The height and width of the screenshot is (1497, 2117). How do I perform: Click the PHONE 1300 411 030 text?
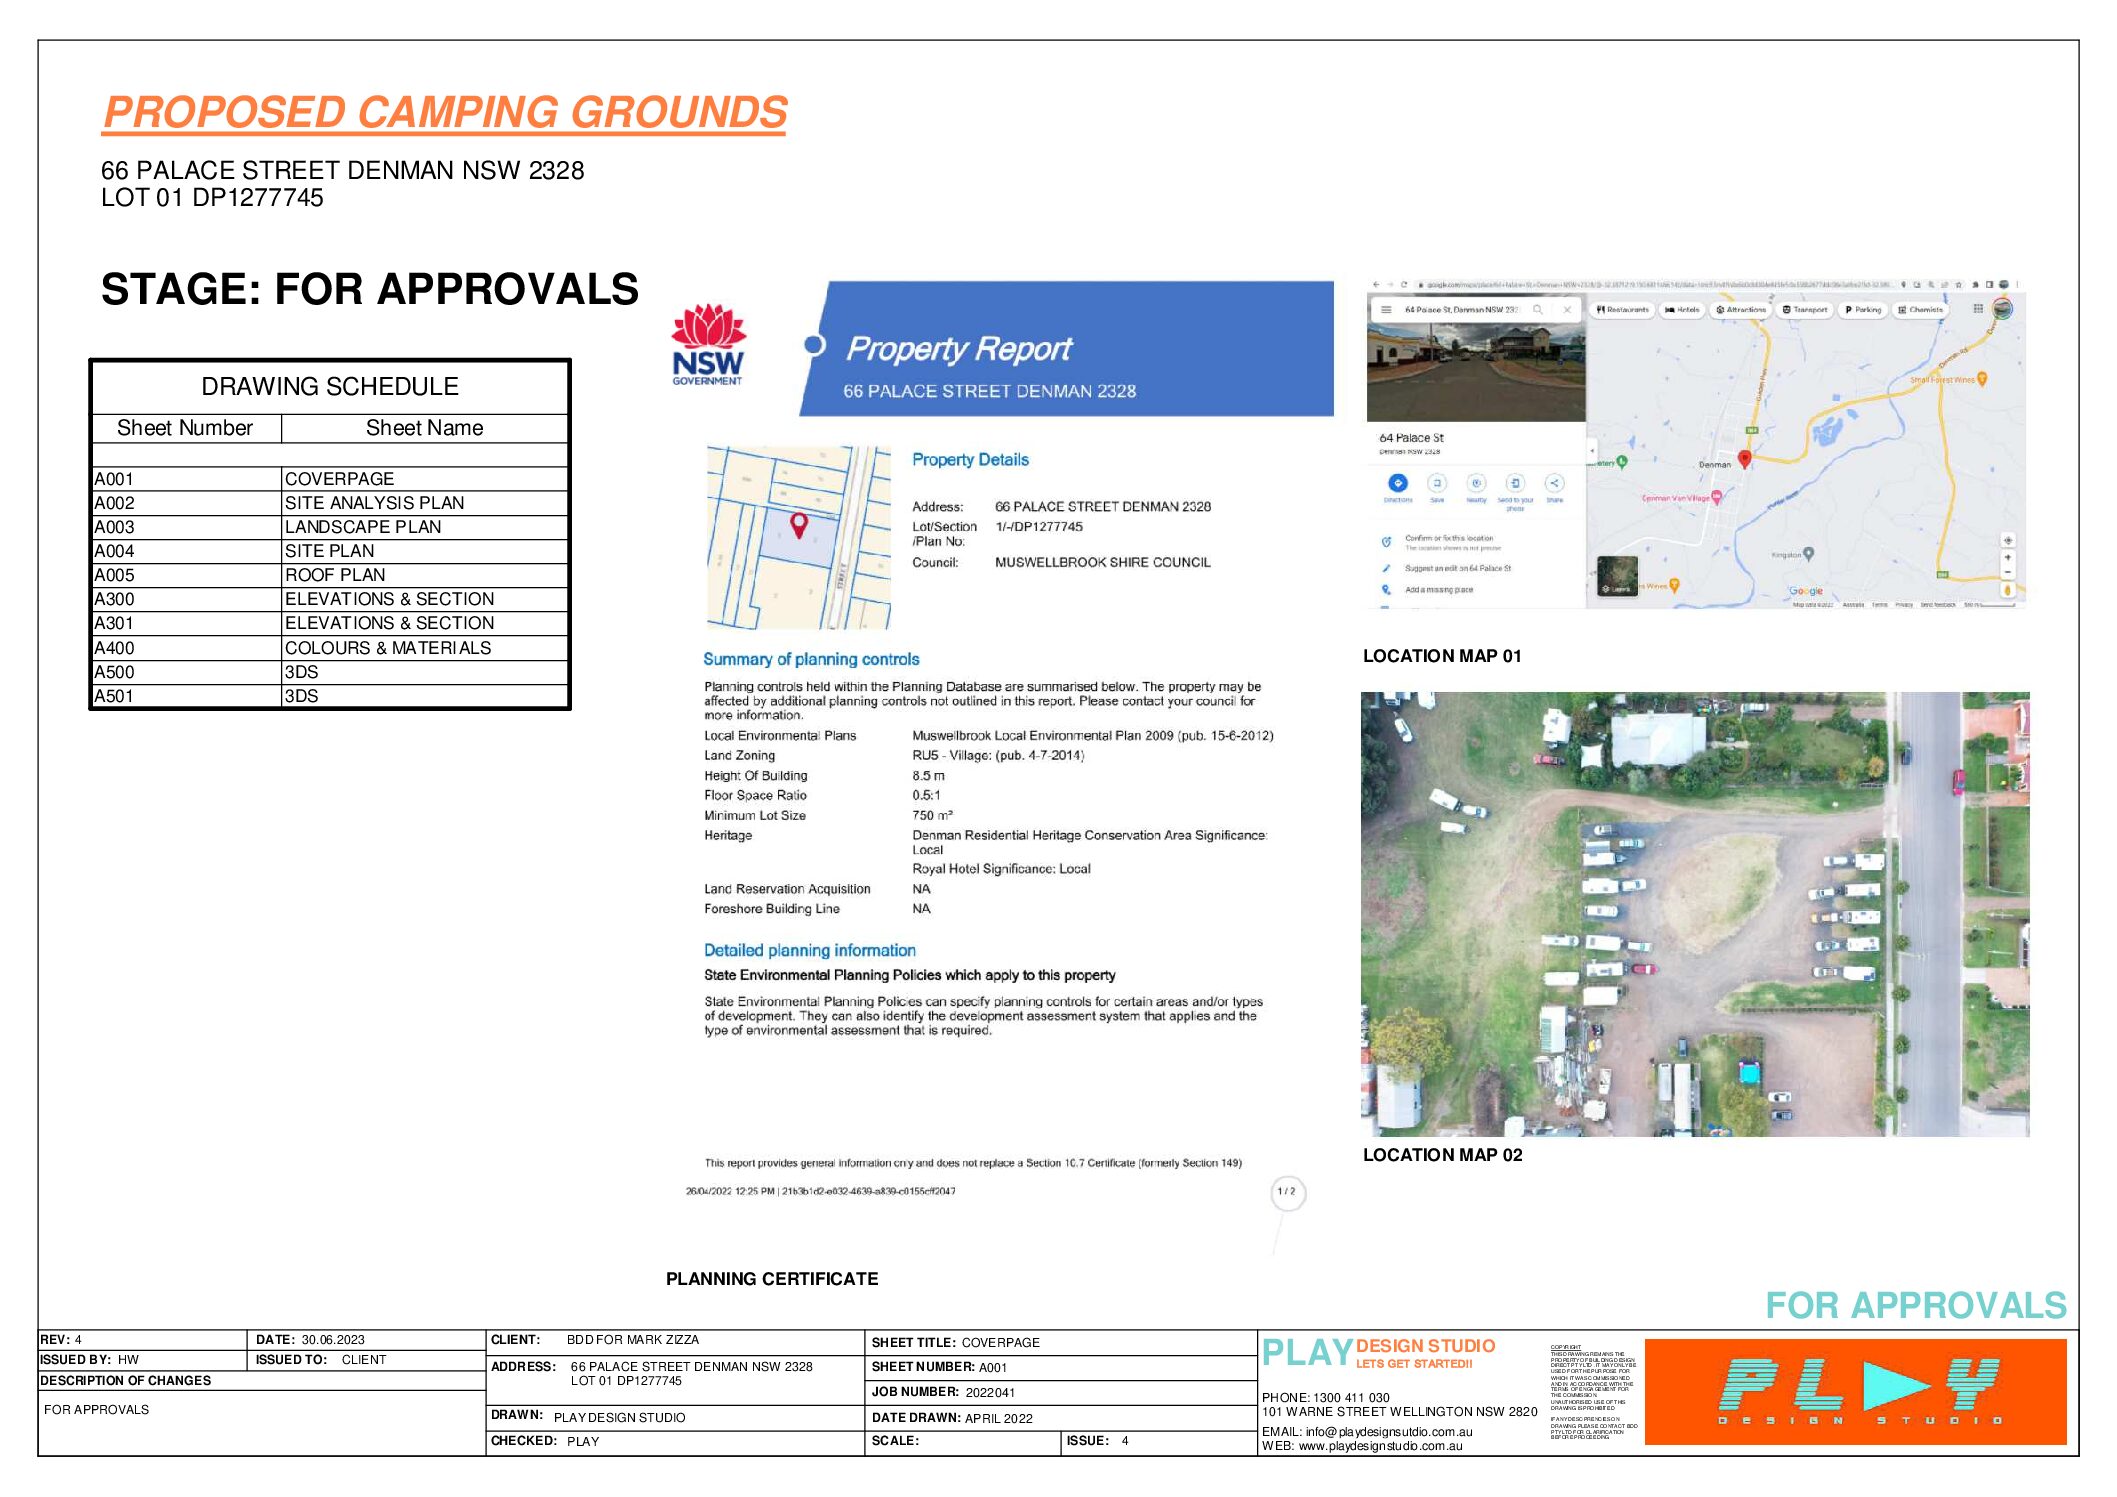1325,1398
